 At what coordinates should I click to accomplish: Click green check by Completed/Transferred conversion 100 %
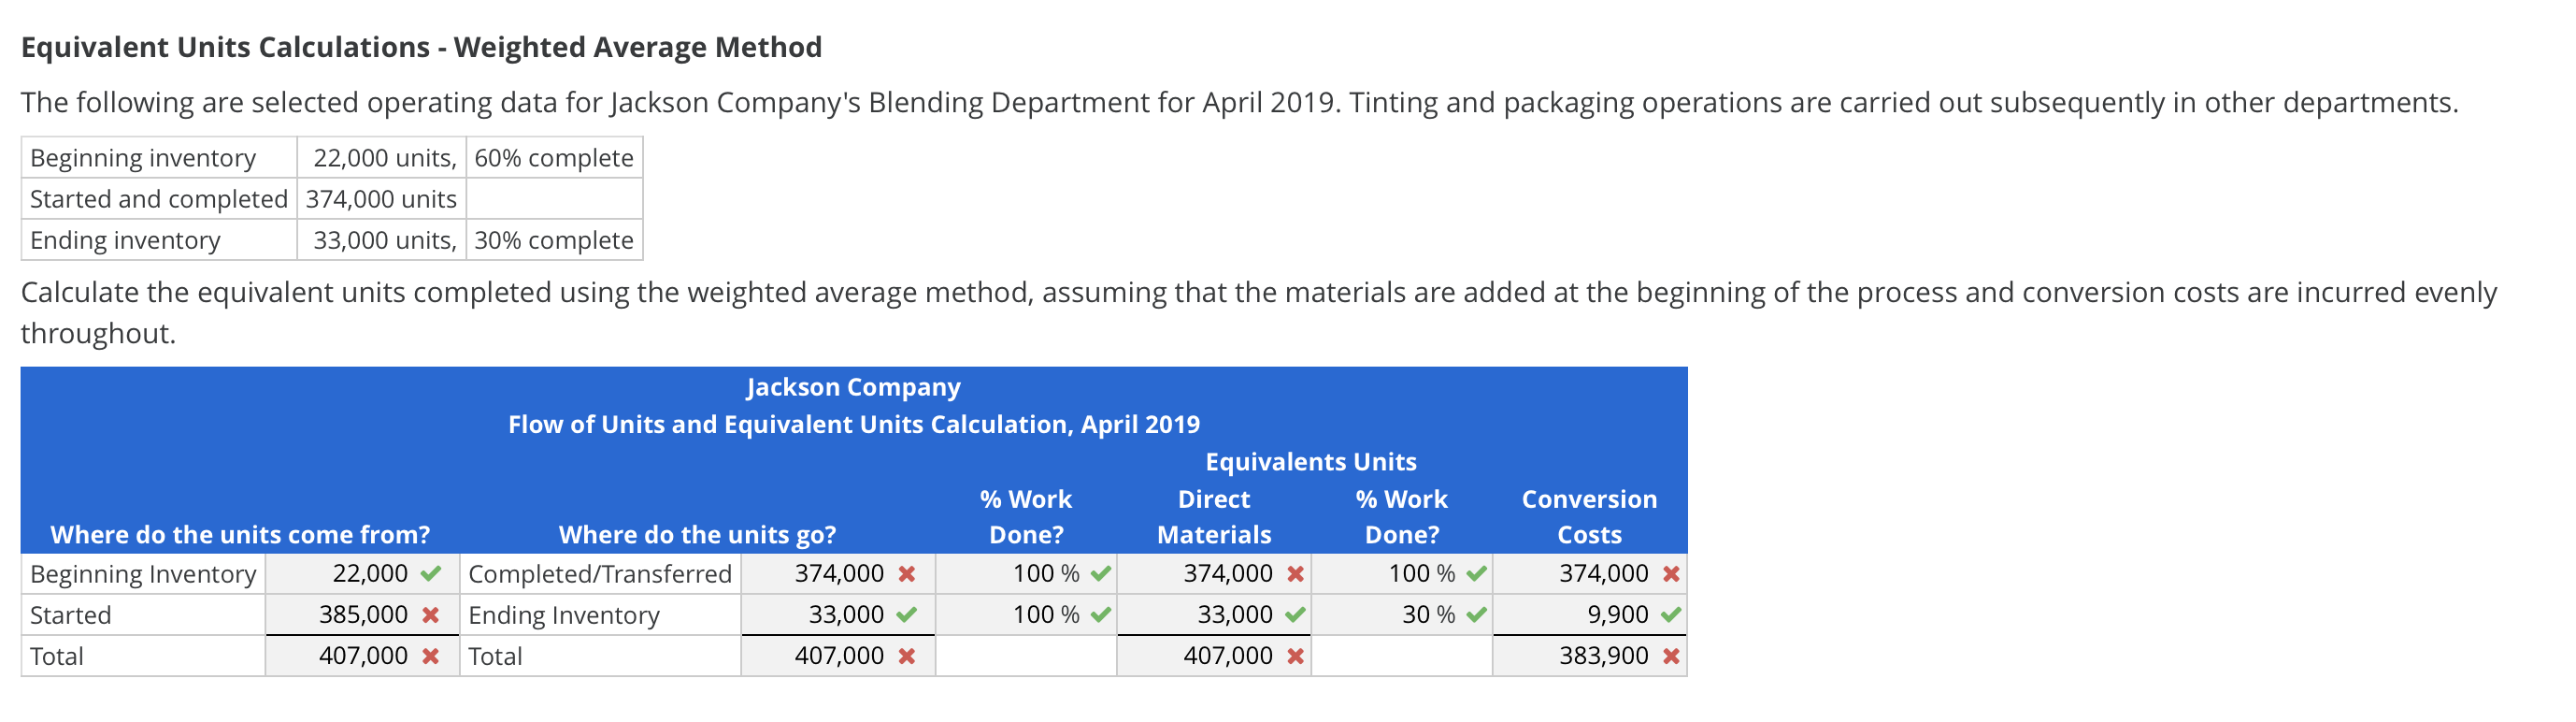coord(1477,574)
